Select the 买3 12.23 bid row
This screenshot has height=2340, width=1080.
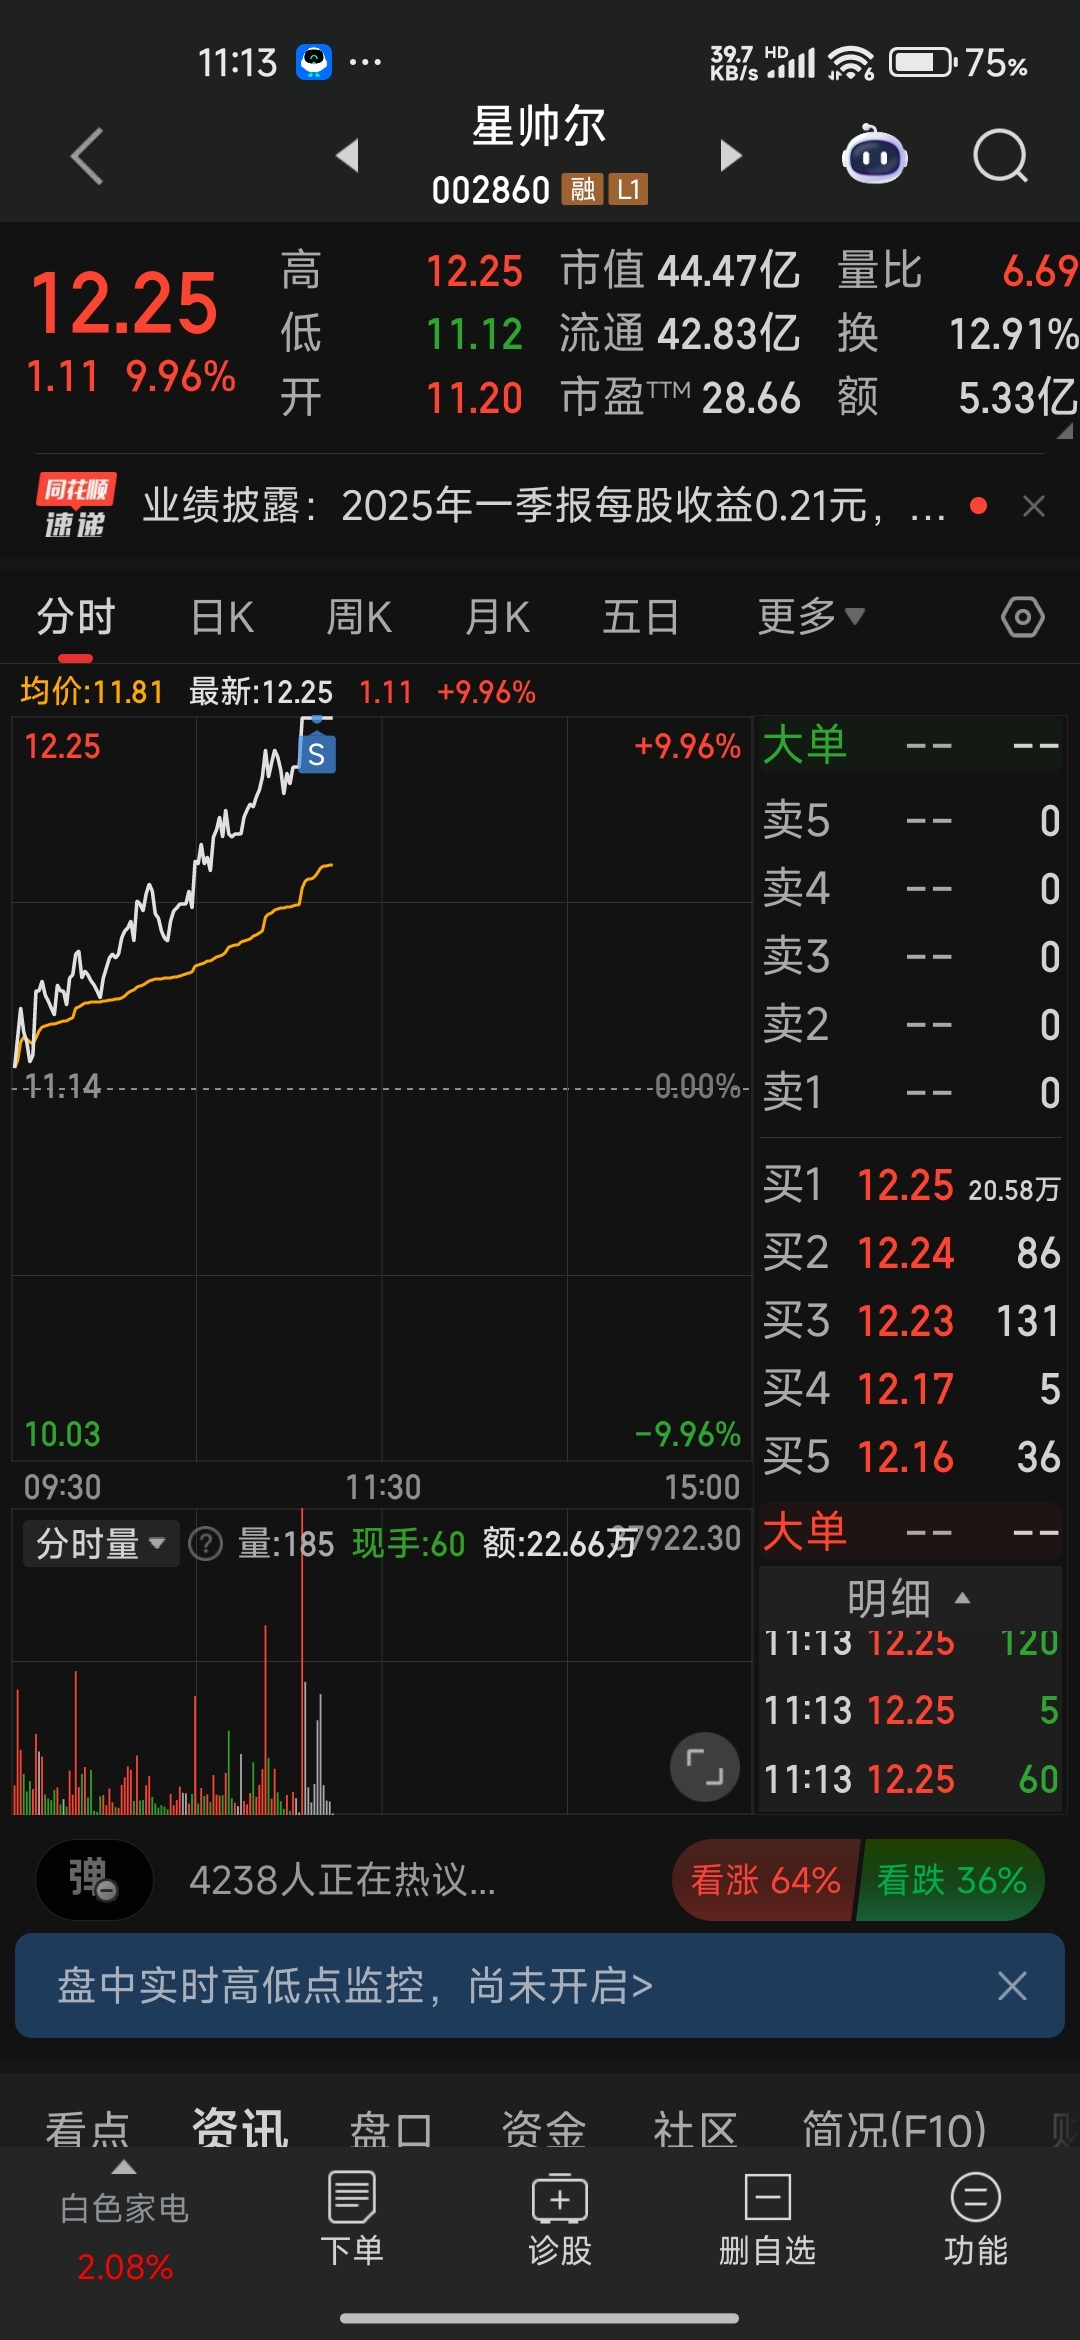tap(911, 1321)
